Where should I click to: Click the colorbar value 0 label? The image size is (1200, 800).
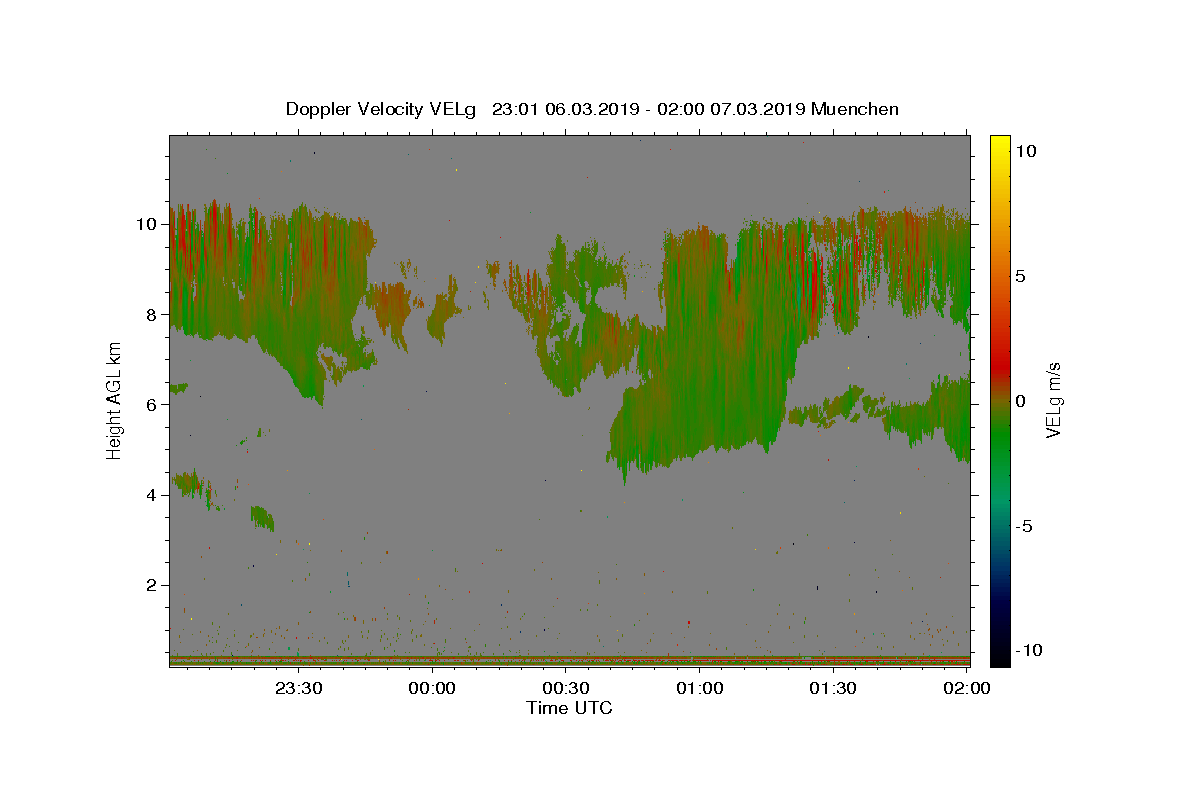[1020, 400]
